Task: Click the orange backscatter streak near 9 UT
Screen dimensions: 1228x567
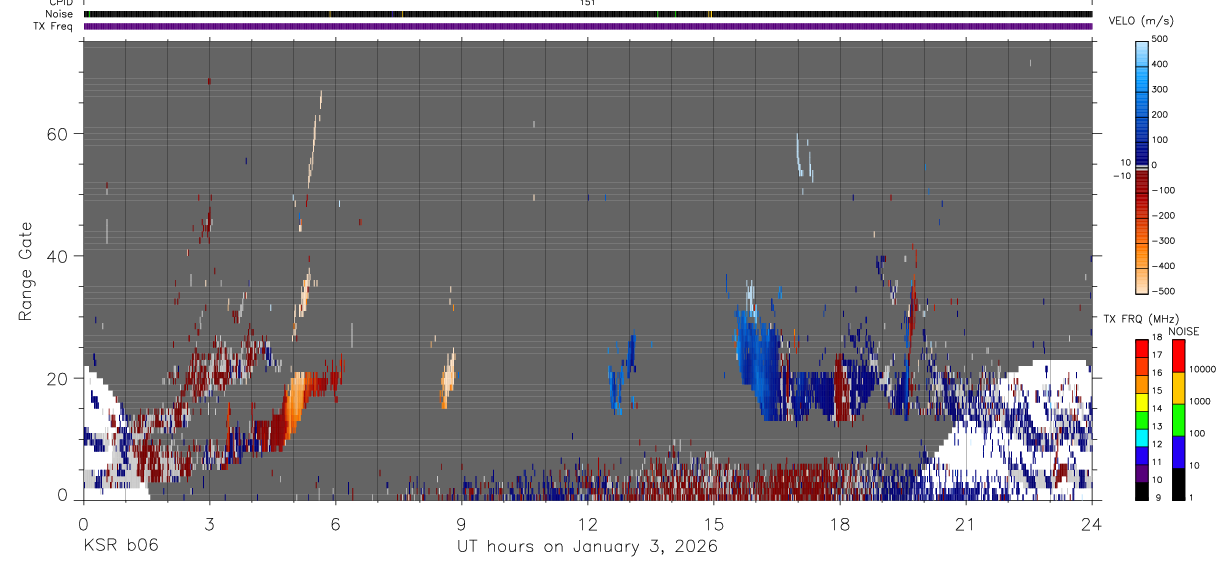Action: (x=448, y=380)
